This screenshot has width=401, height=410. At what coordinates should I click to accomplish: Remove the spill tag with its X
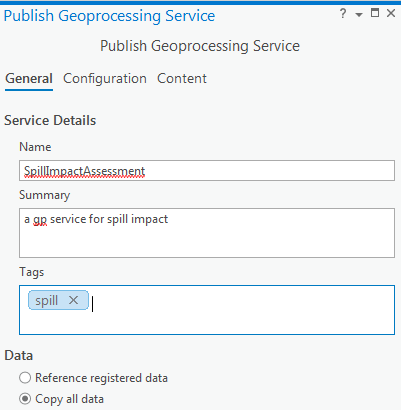coord(73,300)
